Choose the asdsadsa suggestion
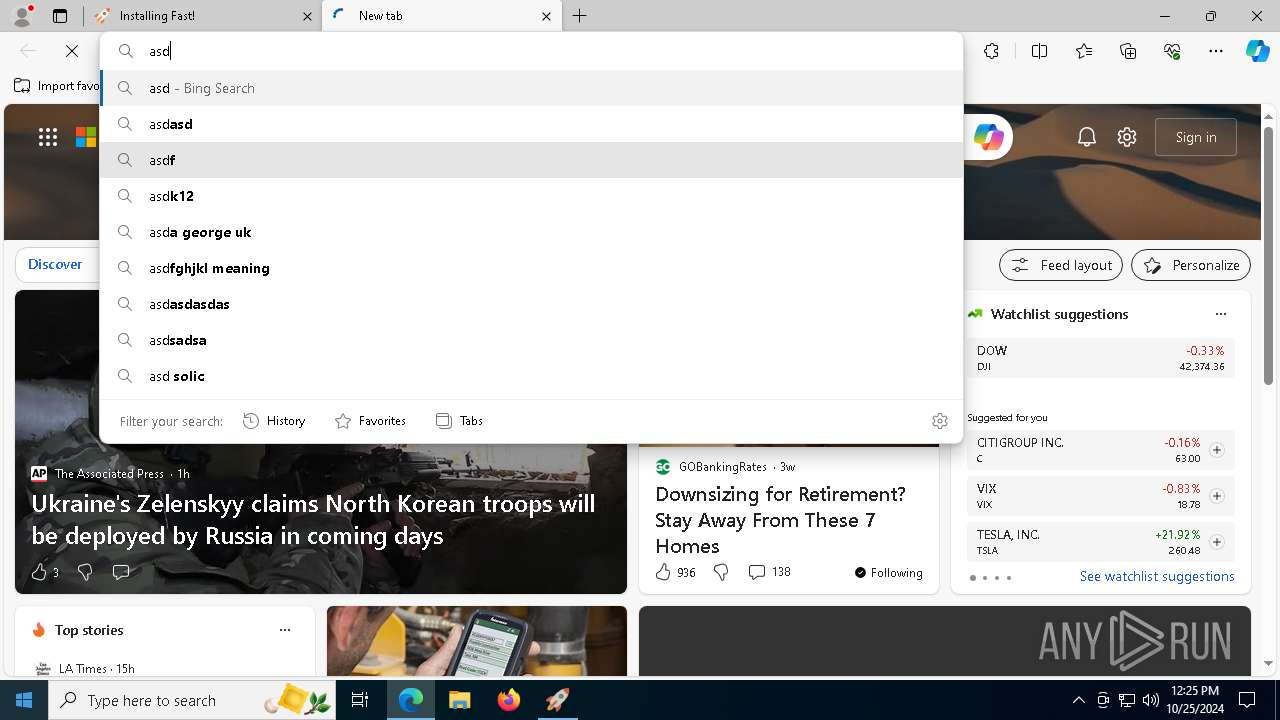Image resolution: width=1280 pixels, height=720 pixels. [x=532, y=340]
